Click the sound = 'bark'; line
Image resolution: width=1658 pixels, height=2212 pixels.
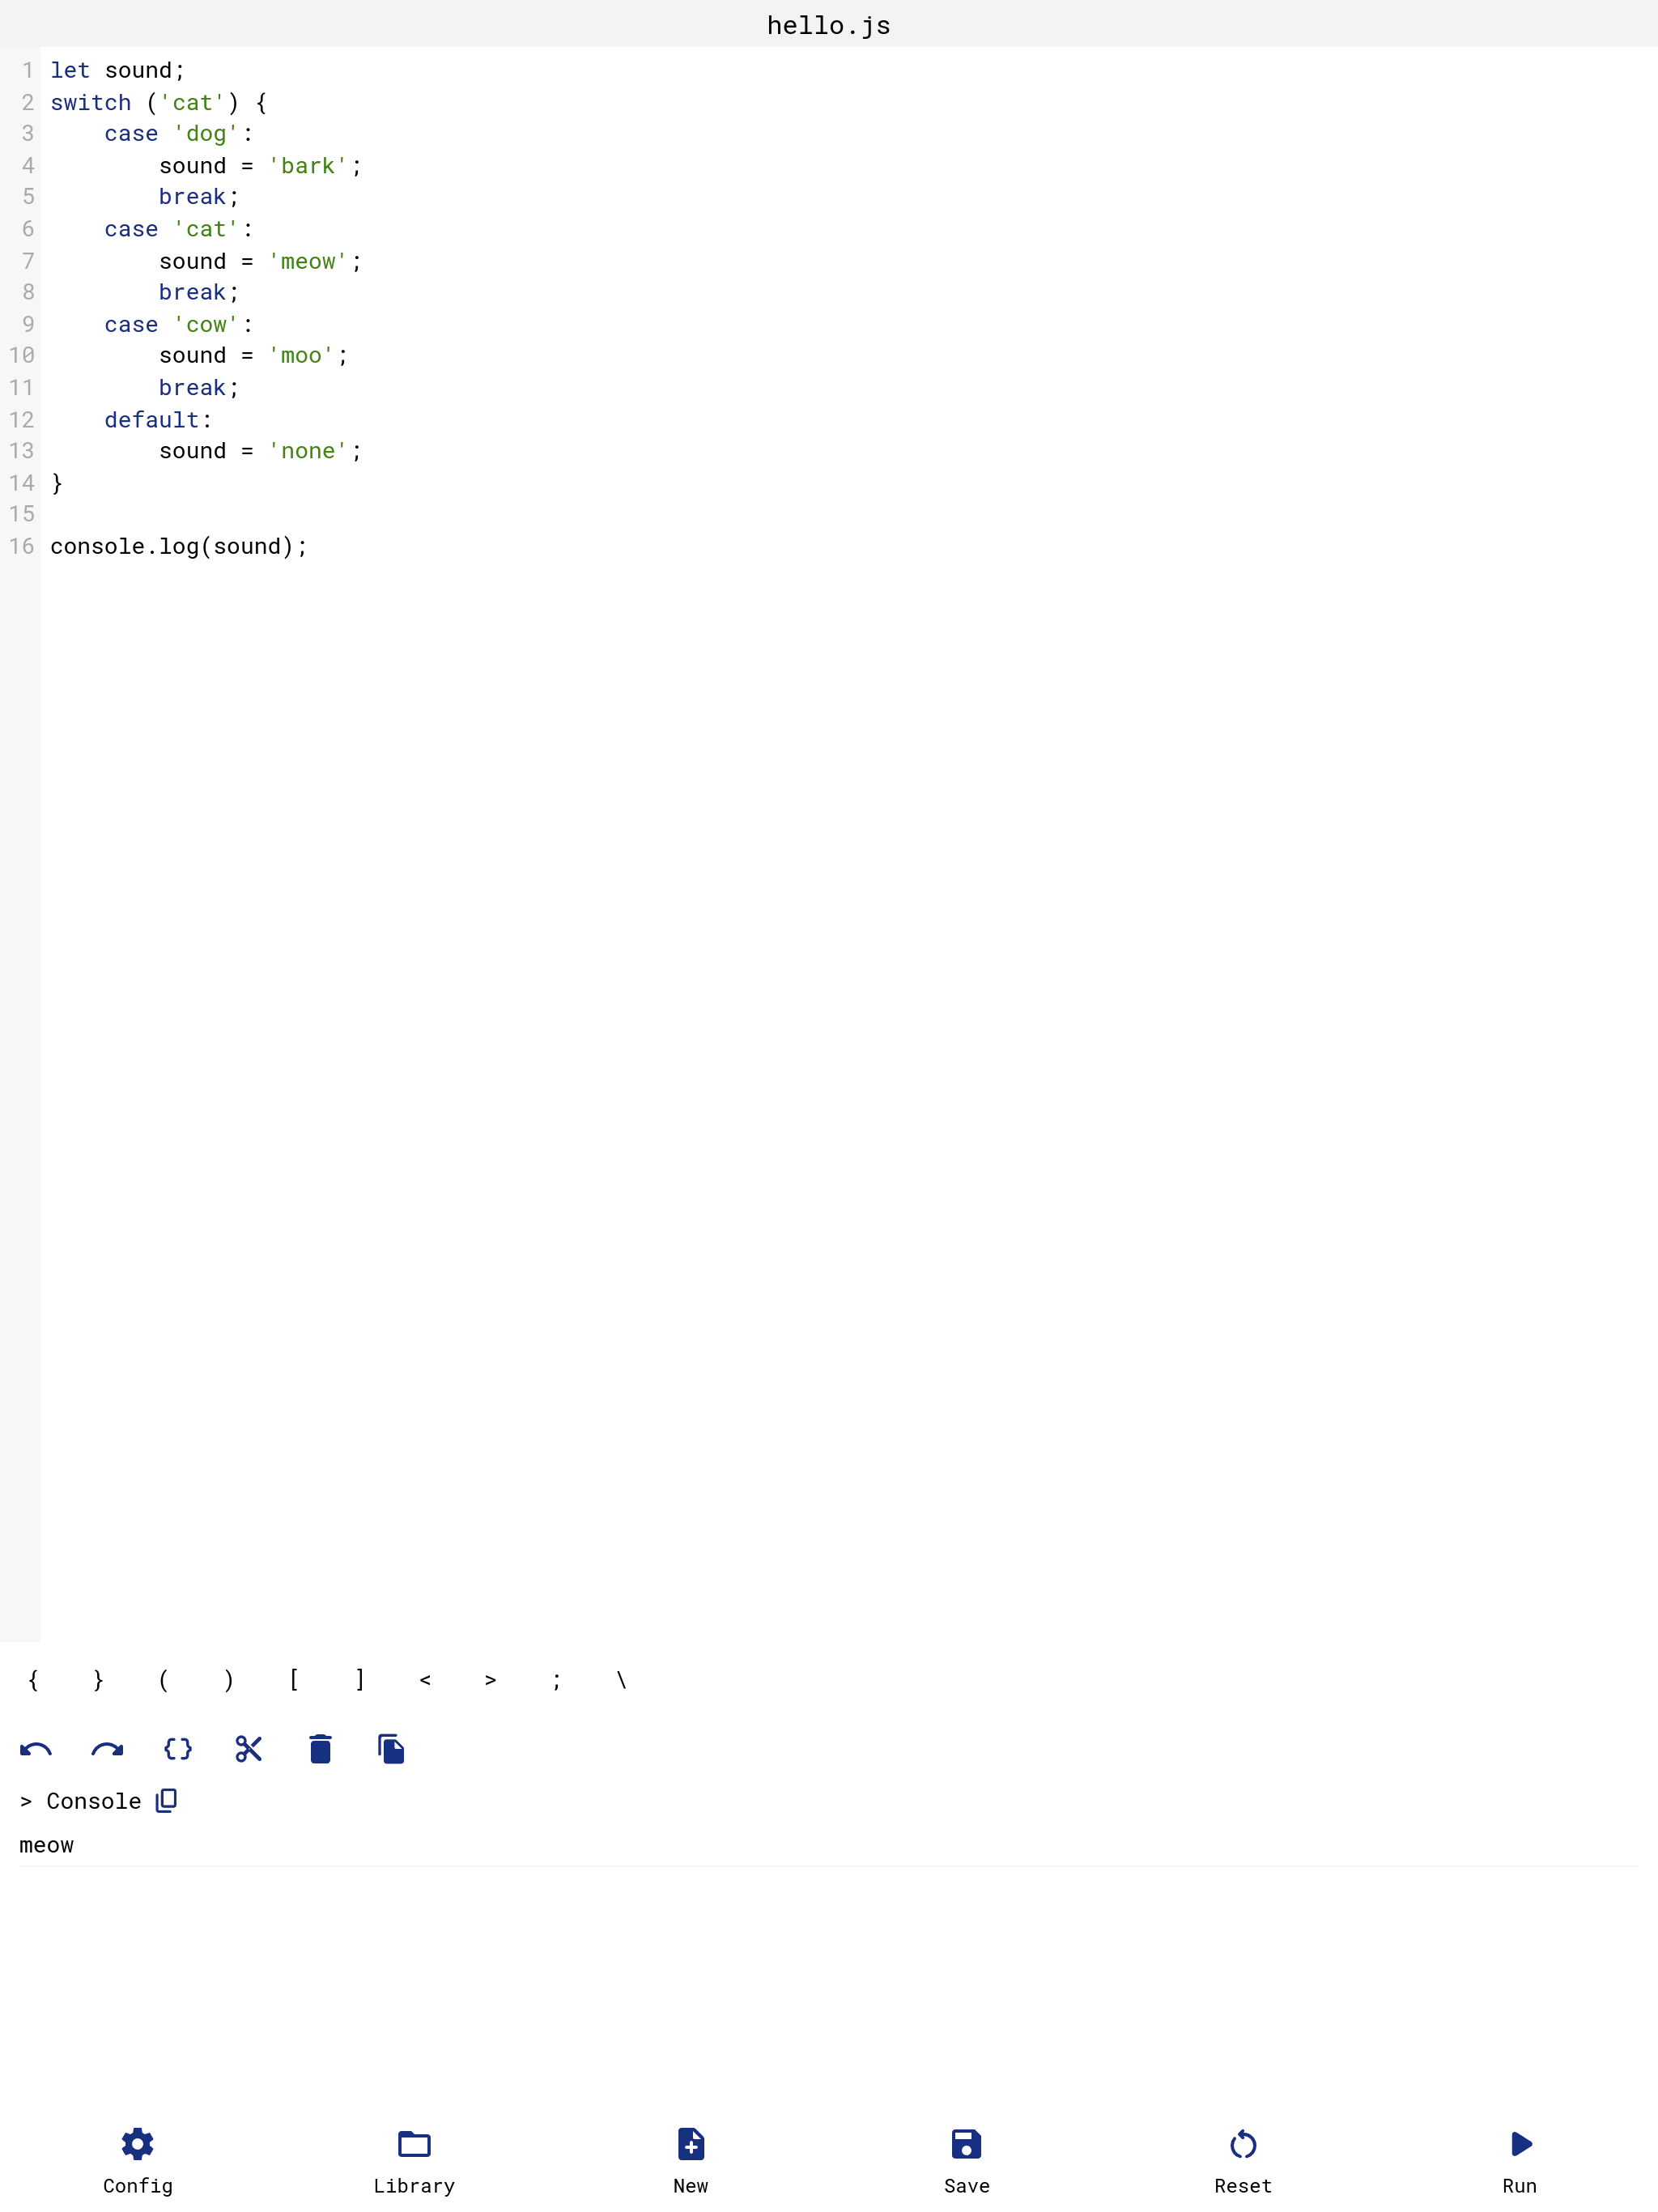coord(260,165)
